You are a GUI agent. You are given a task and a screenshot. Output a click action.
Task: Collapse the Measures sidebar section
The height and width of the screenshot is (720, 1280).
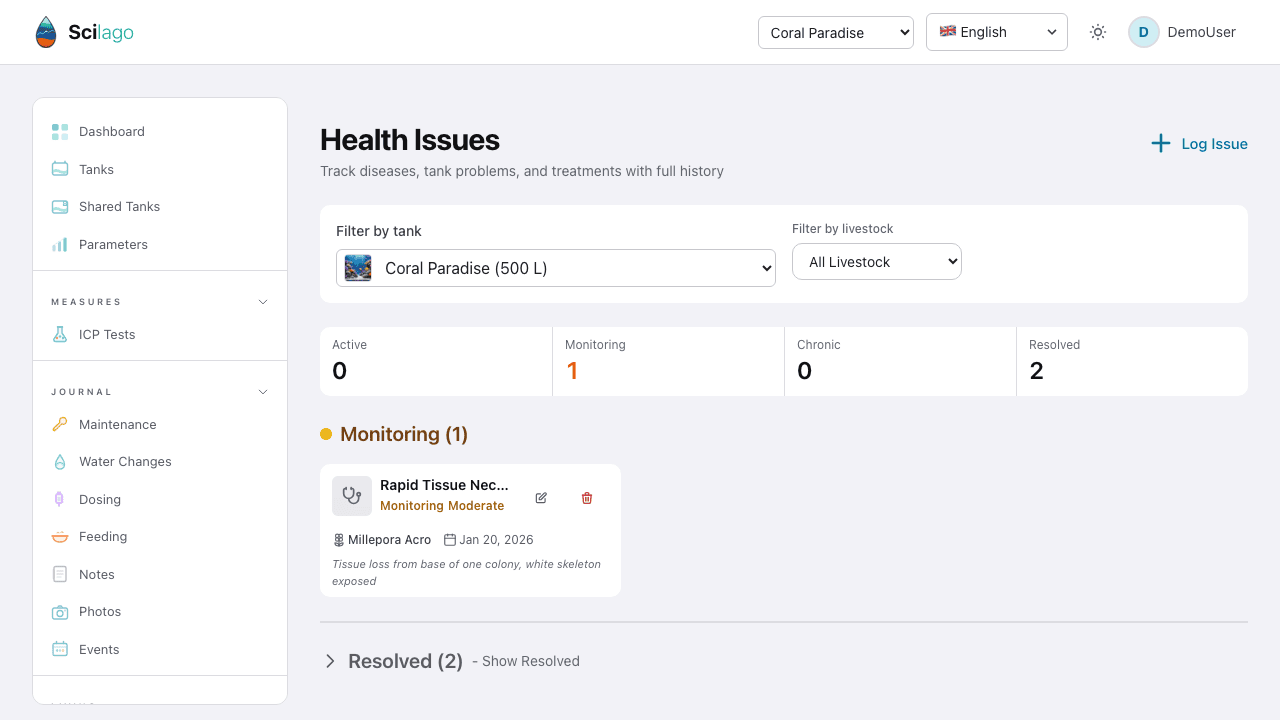coord(263,302)
